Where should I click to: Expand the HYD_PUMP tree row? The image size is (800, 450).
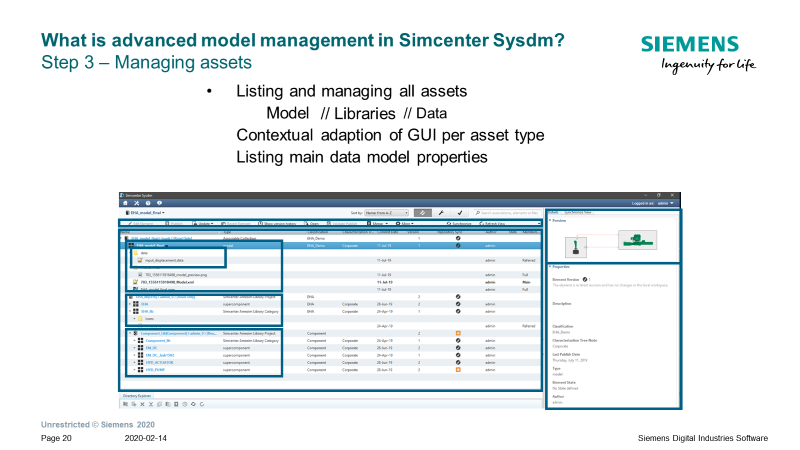click(x=135, y=369)
